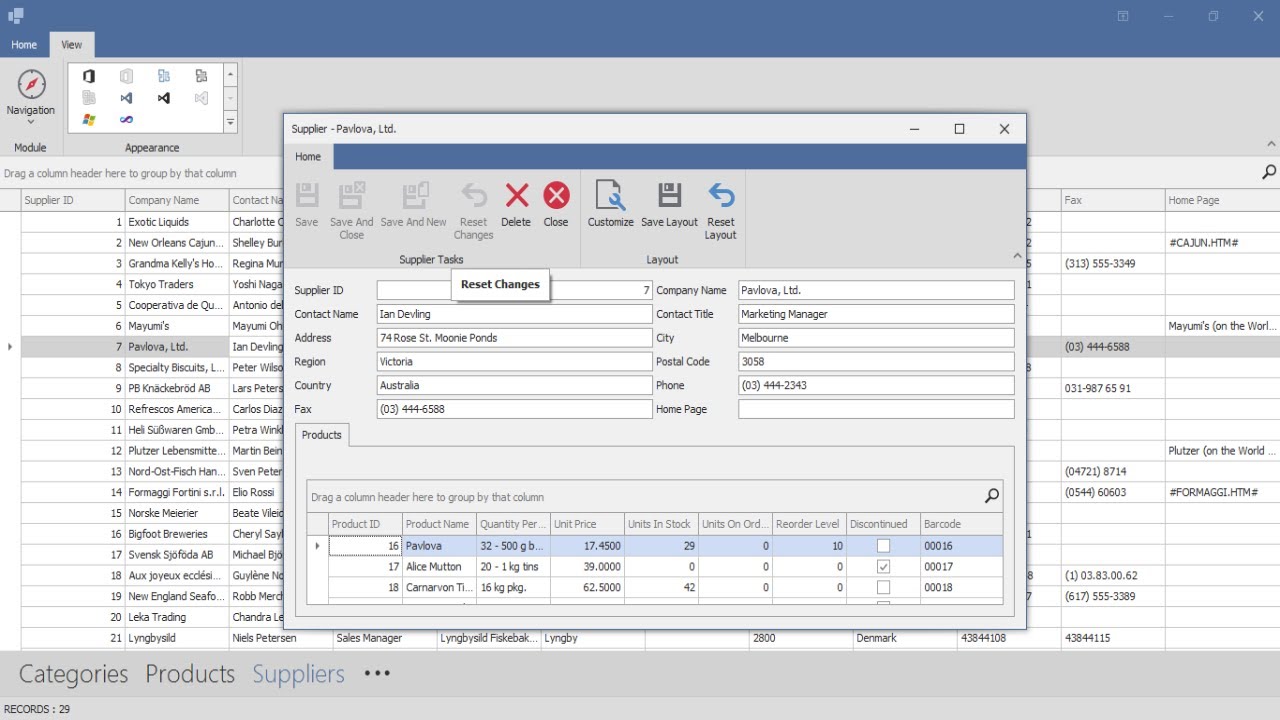Image resolution: width=1280 pixels, height=720 pixels.
Task: Select the black Office skin icon
Action: 89,76
